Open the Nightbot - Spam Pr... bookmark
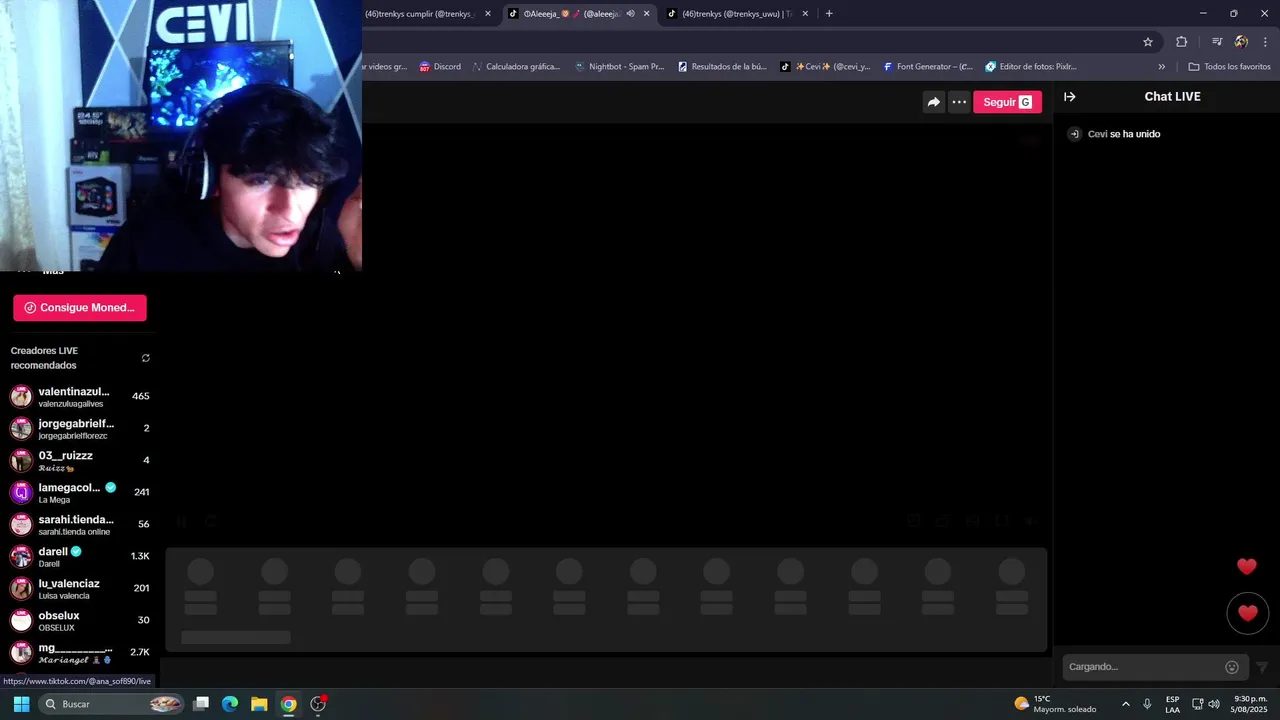The width and height of the screenshot is (1280, 720). tap(619, 67)
